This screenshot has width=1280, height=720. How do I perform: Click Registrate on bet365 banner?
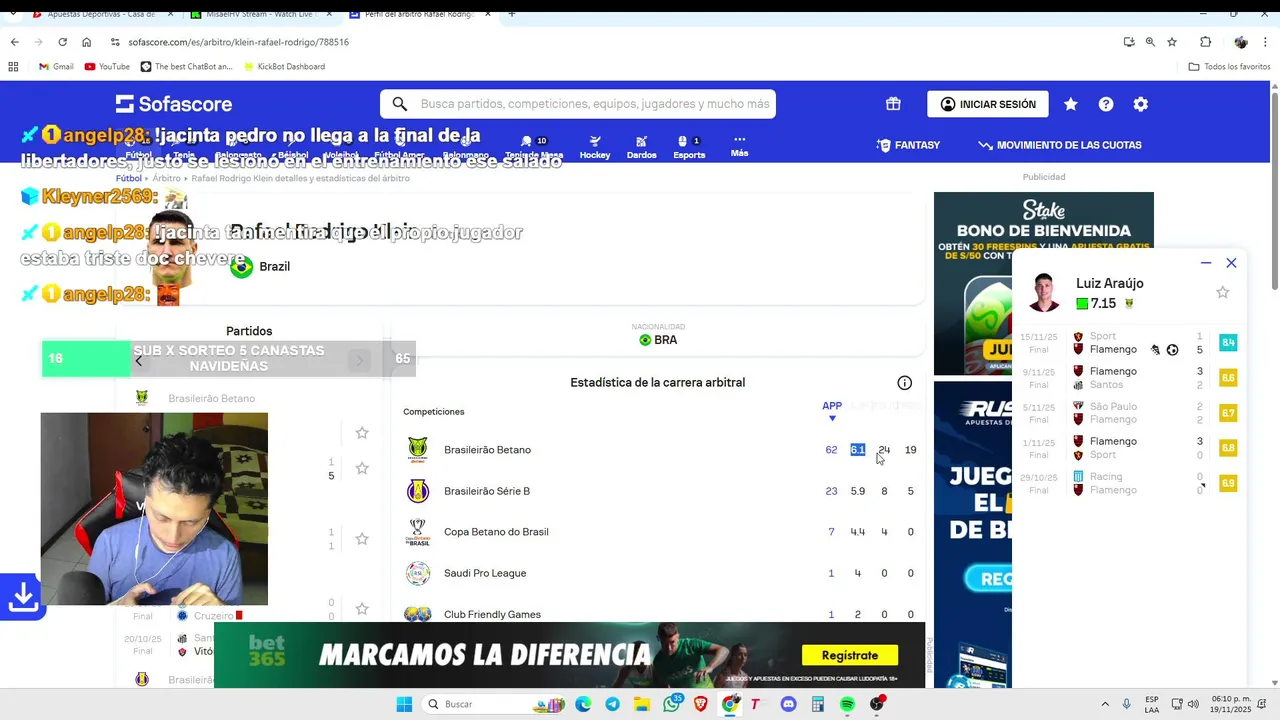pyautogui.click(x=850, y=655)
